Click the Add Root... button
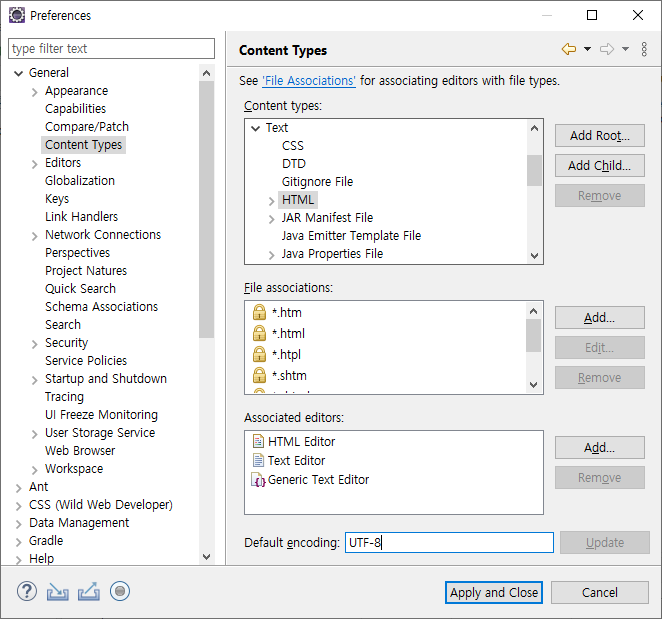 [x=600, y=136]
